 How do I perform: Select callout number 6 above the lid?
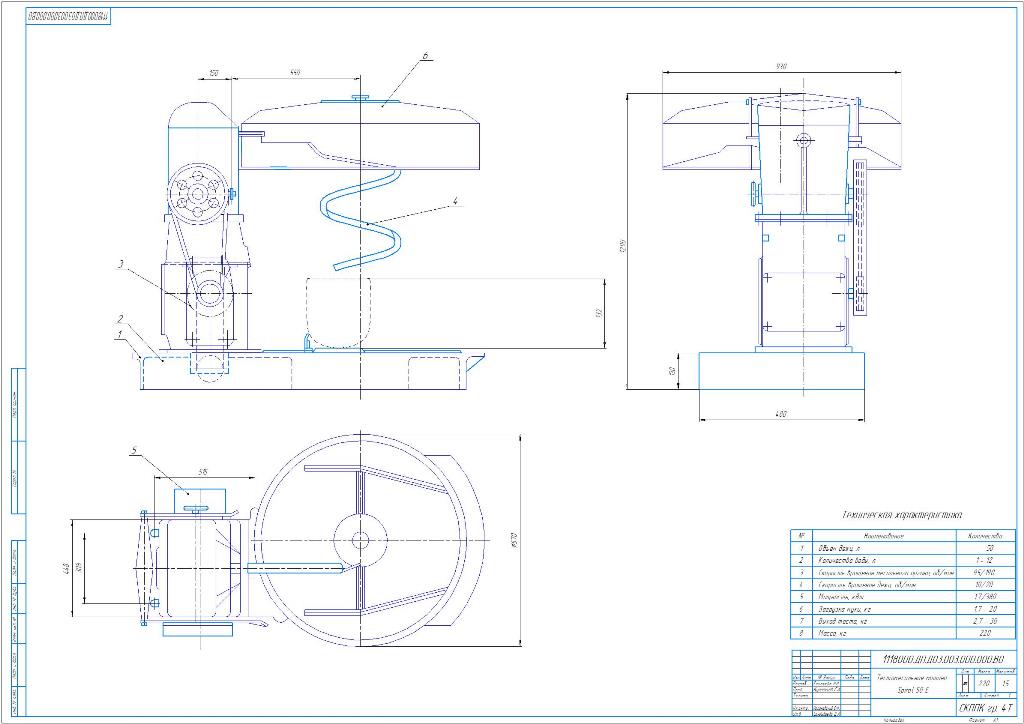pos(425,55)
